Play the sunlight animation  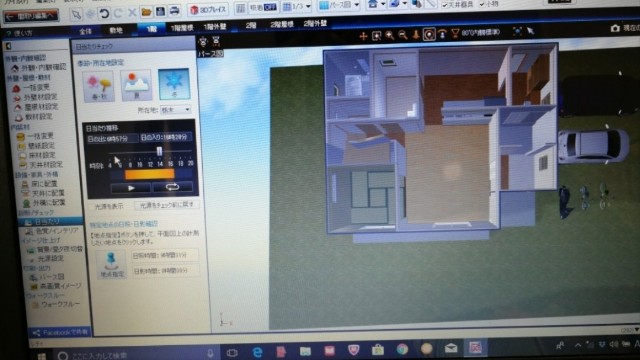131,188
